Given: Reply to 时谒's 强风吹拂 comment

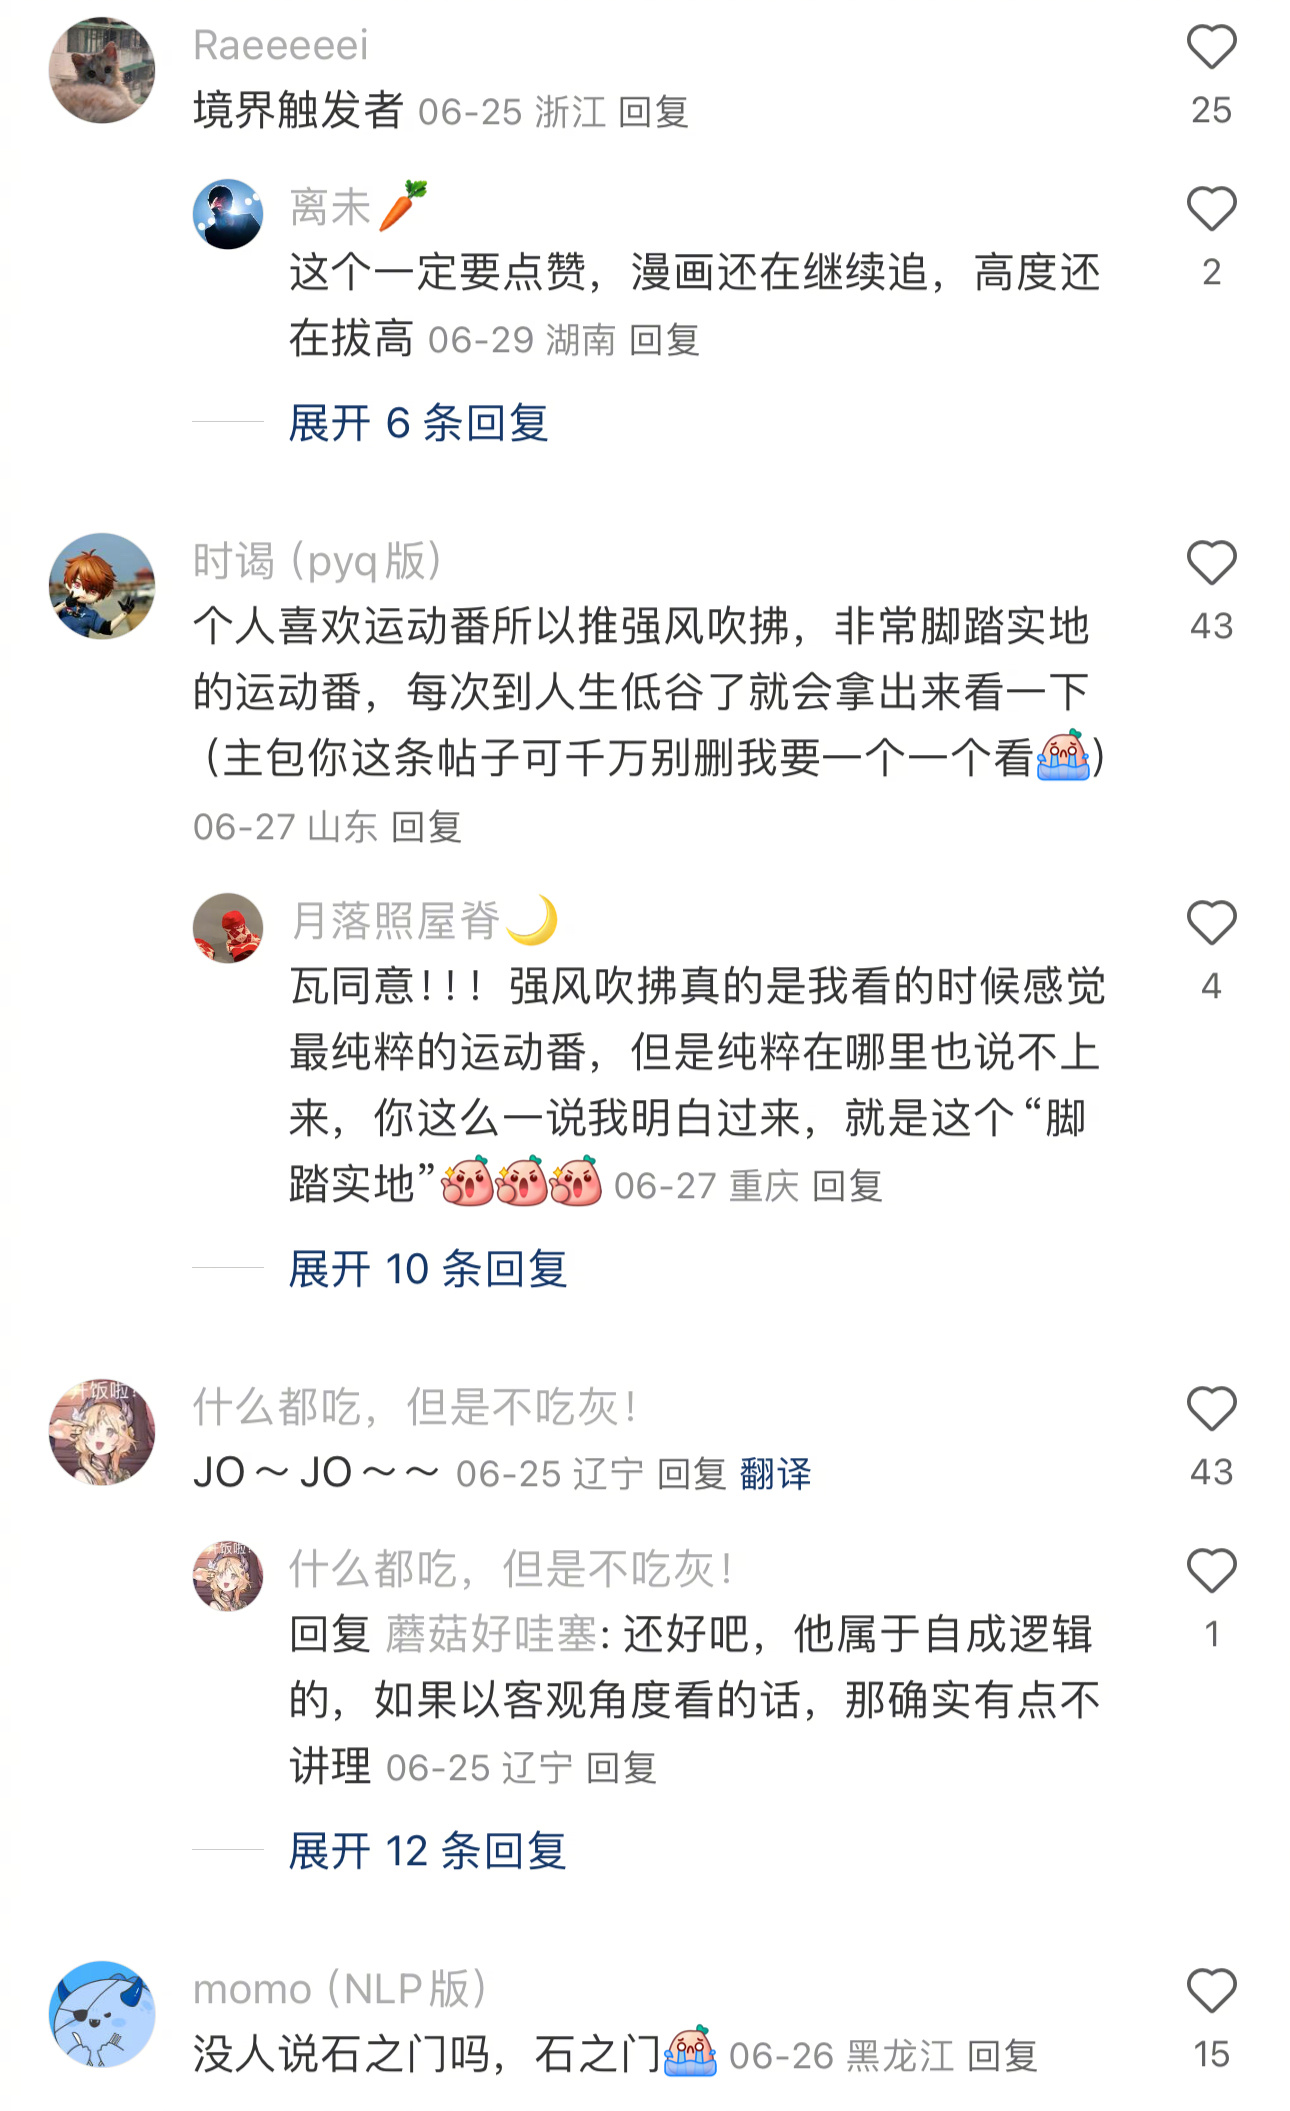Looking at the screenshot, I should 427,827.
